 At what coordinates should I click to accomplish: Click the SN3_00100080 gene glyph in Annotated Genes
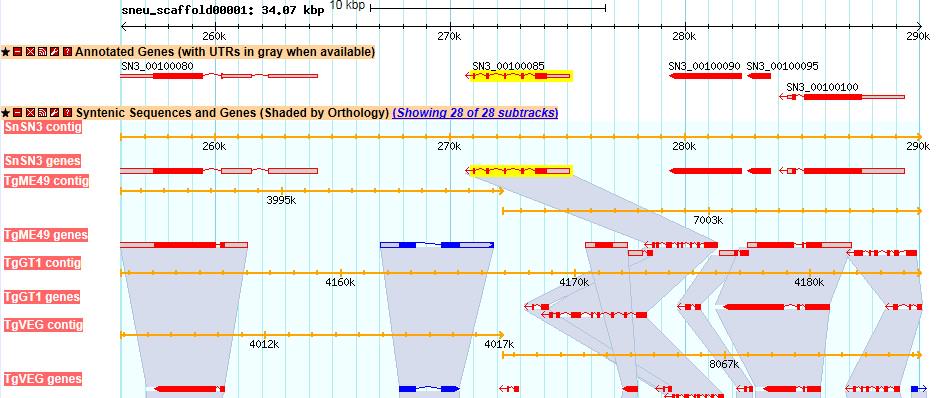[x=219, y=76]
